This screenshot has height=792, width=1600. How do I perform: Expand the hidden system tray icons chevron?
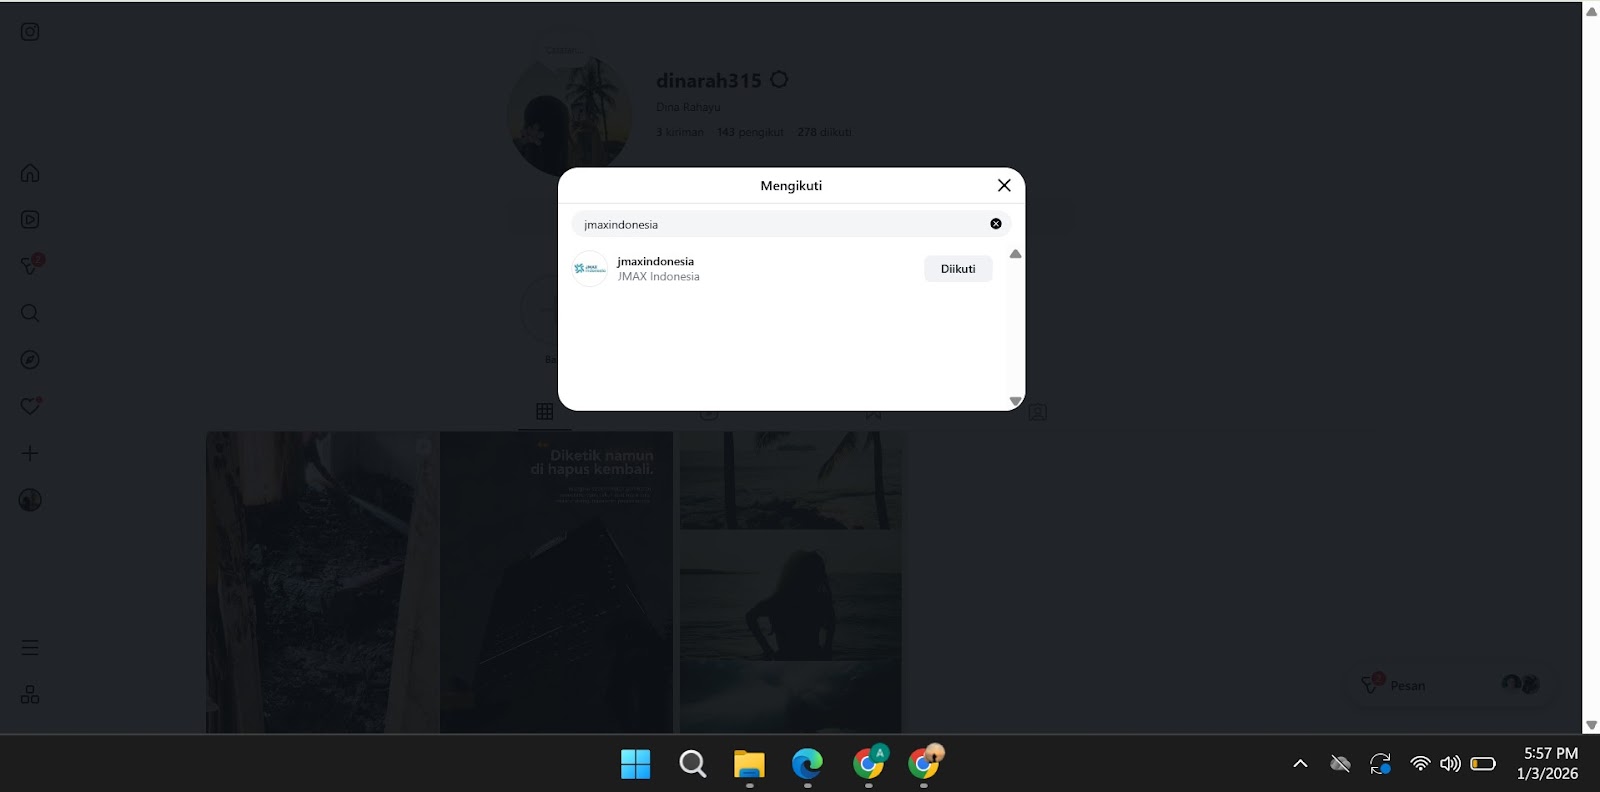click(1300, 764)
